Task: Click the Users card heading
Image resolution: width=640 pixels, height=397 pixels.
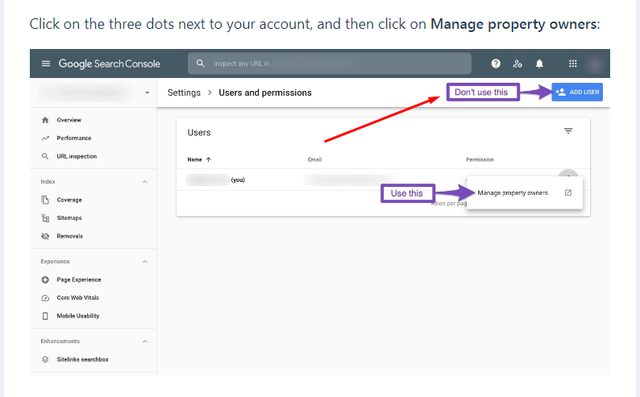Action: [x=199, y=133]
